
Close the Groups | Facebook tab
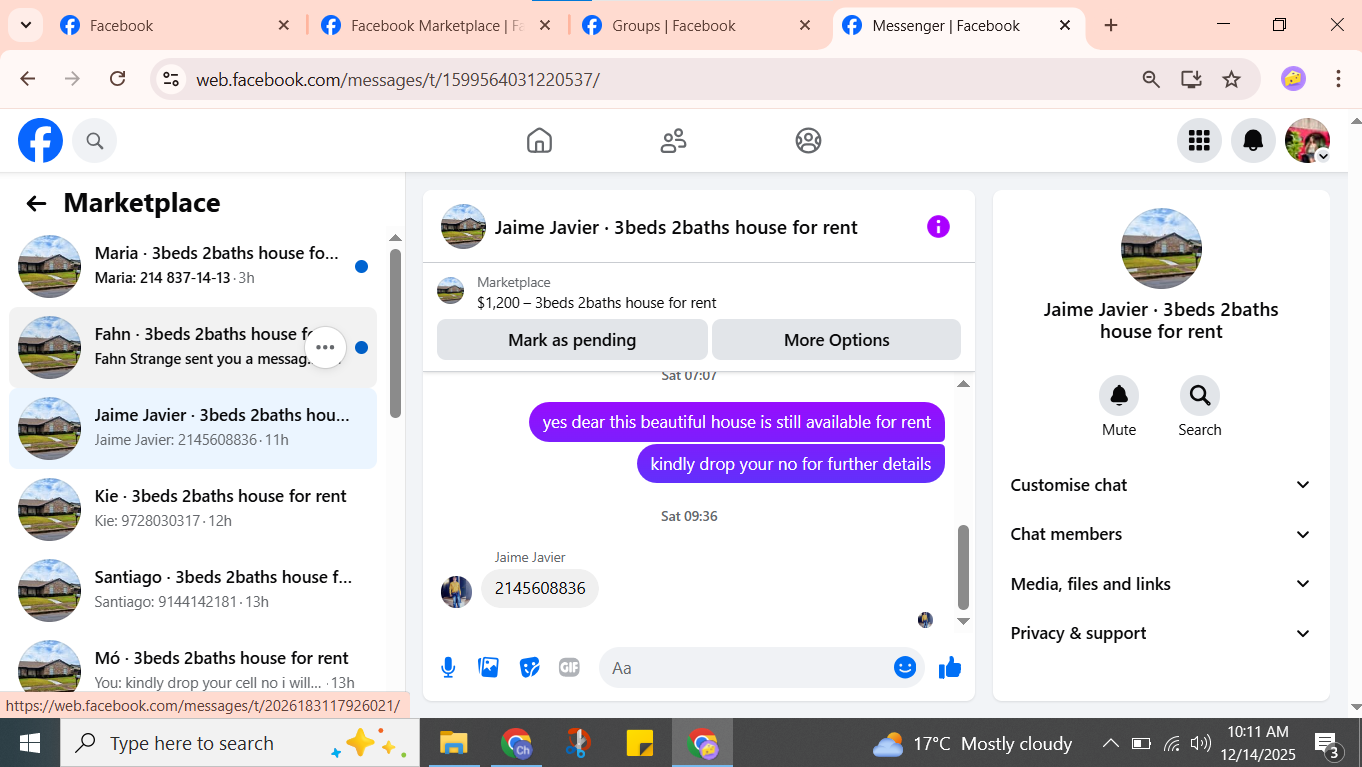[x=805, y=26]
